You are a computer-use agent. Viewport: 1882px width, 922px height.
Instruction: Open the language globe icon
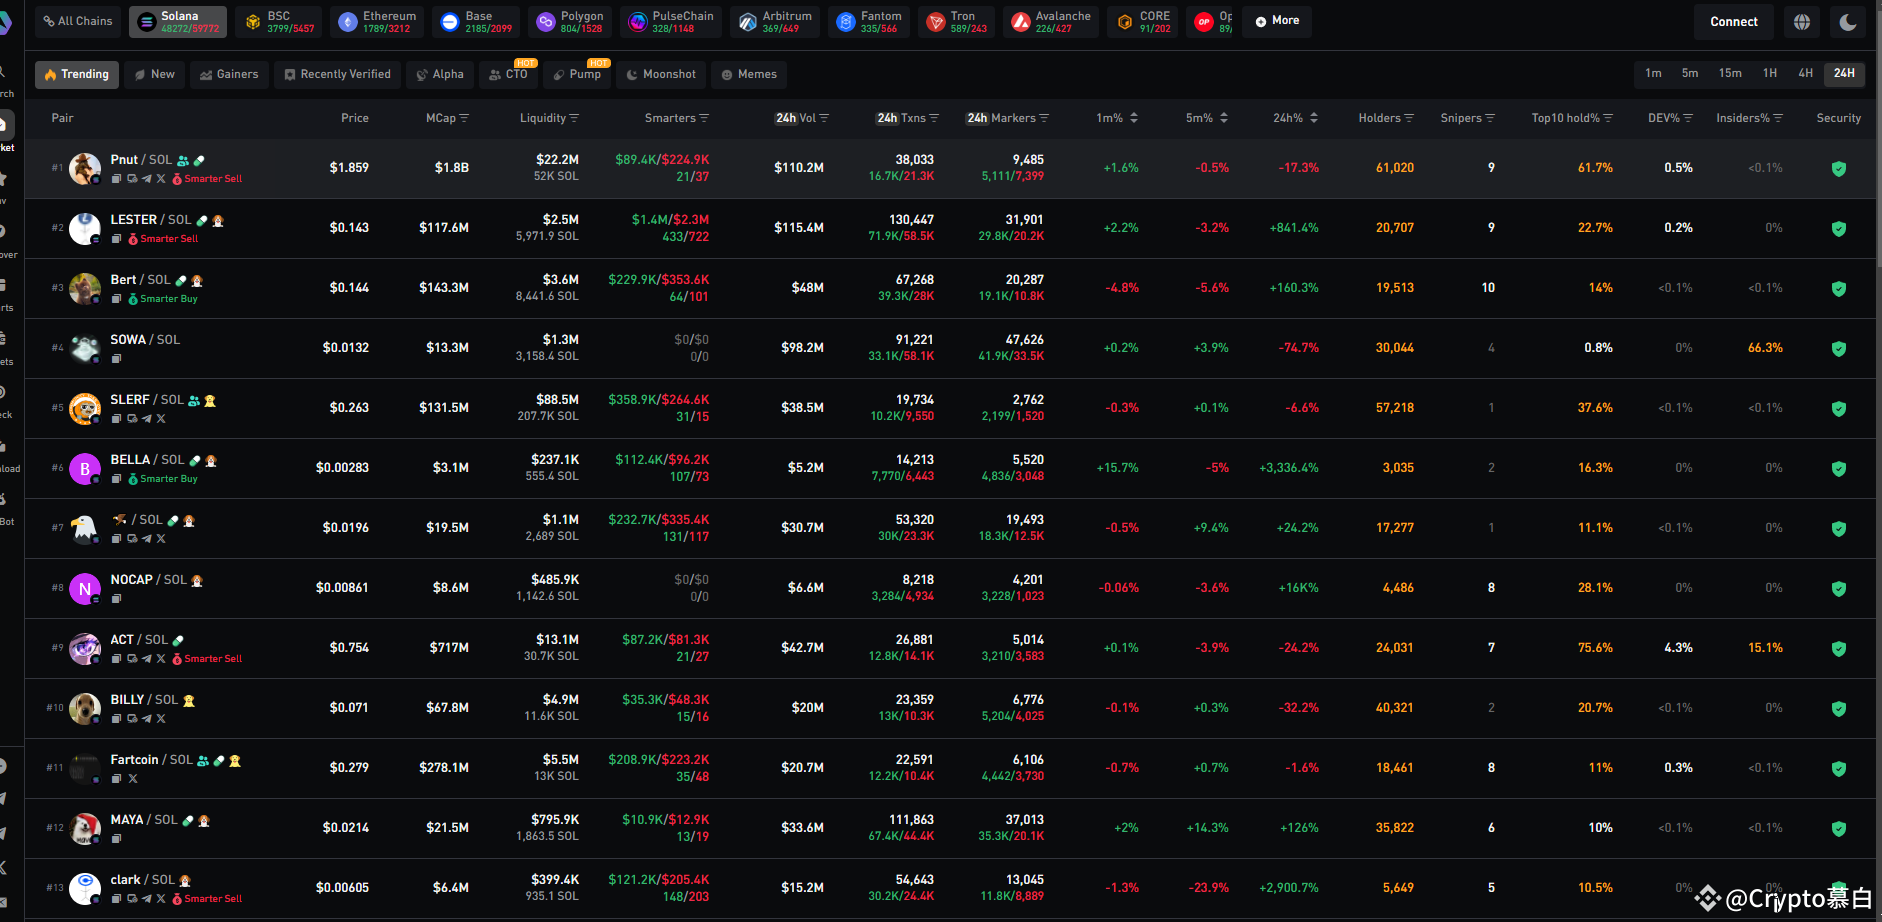pos(1802,21)
